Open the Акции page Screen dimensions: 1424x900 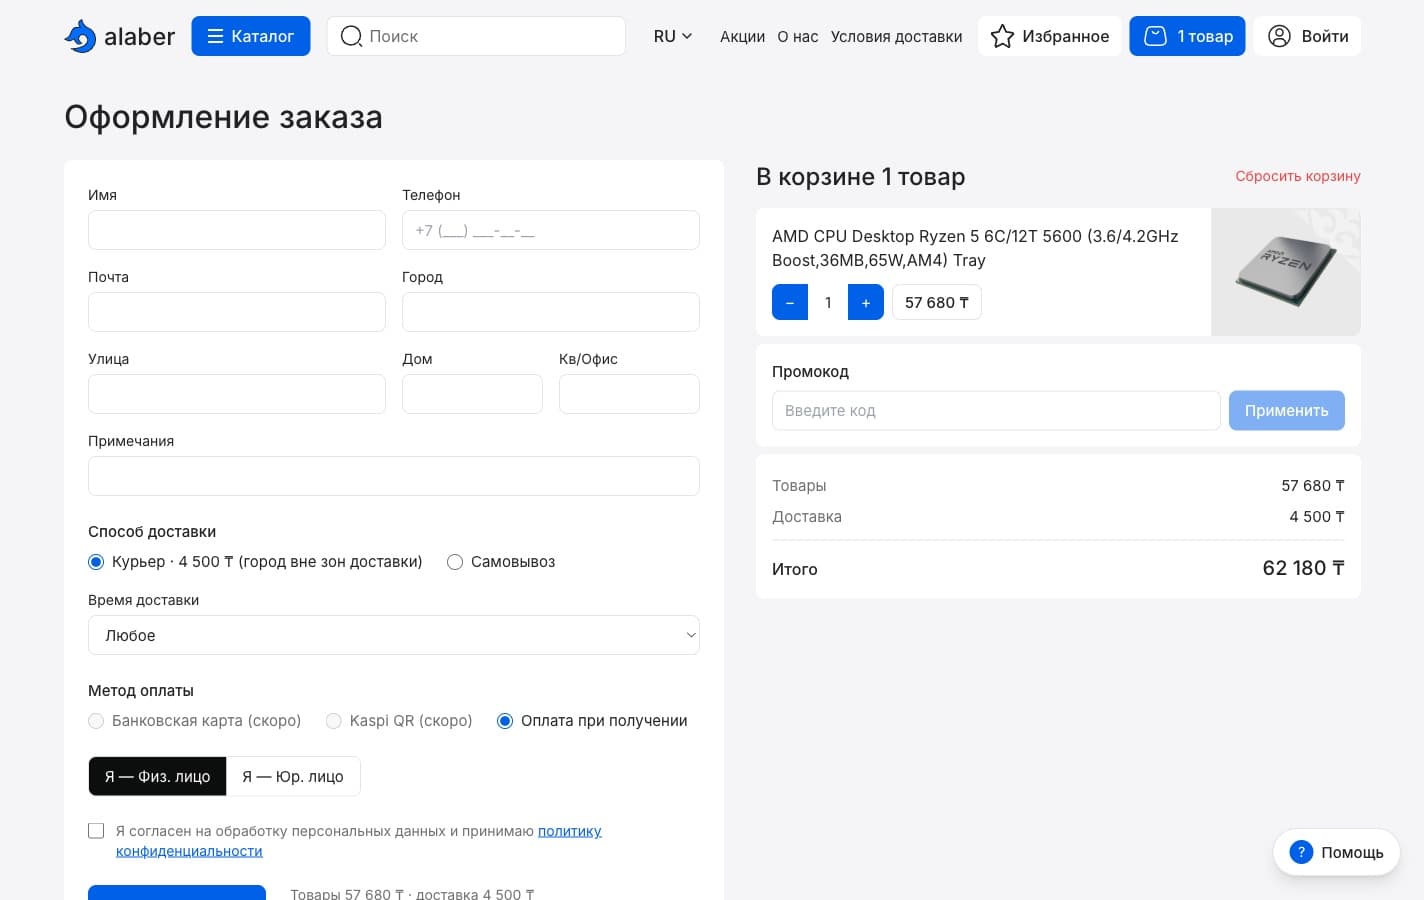[x=742, y=37]
